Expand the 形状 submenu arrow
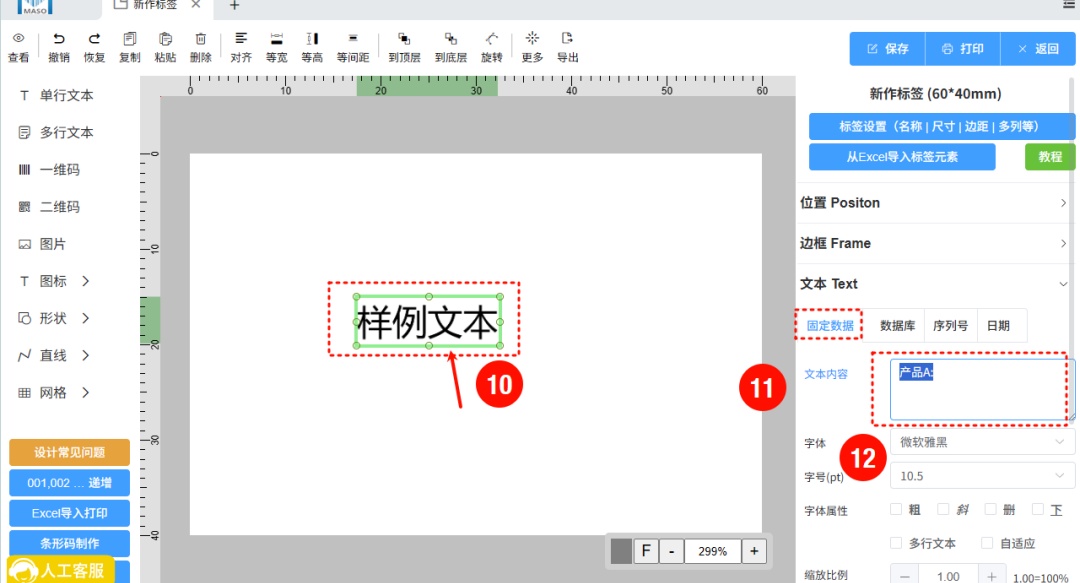 [x=85, y=318]
